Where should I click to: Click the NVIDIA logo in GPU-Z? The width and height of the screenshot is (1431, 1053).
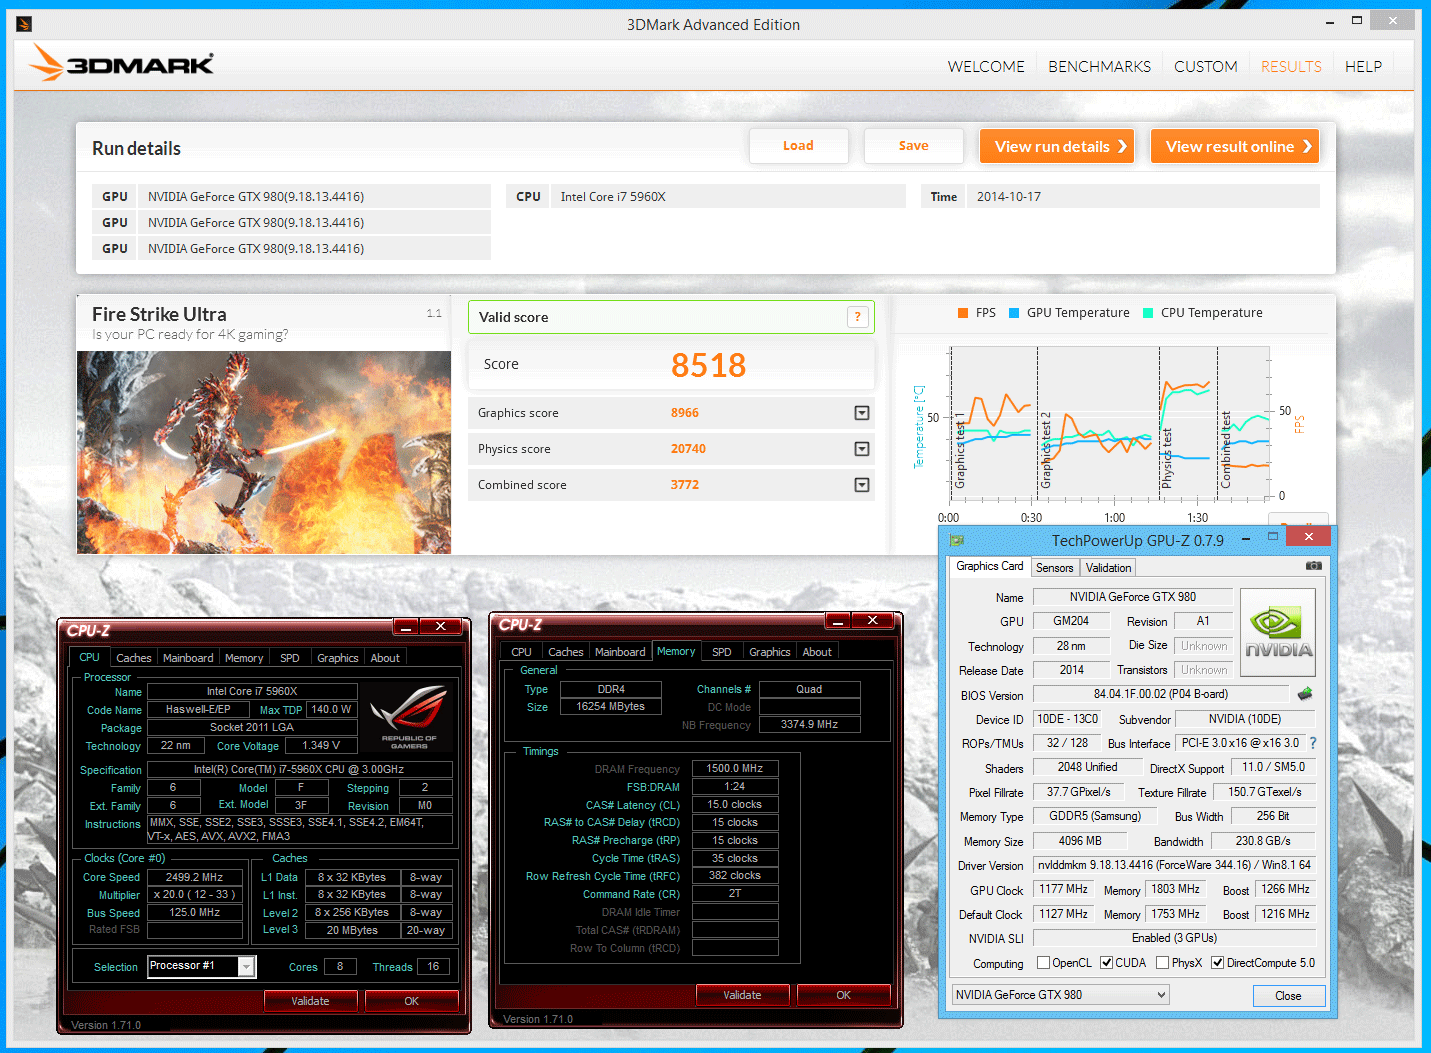(1277, 633)
